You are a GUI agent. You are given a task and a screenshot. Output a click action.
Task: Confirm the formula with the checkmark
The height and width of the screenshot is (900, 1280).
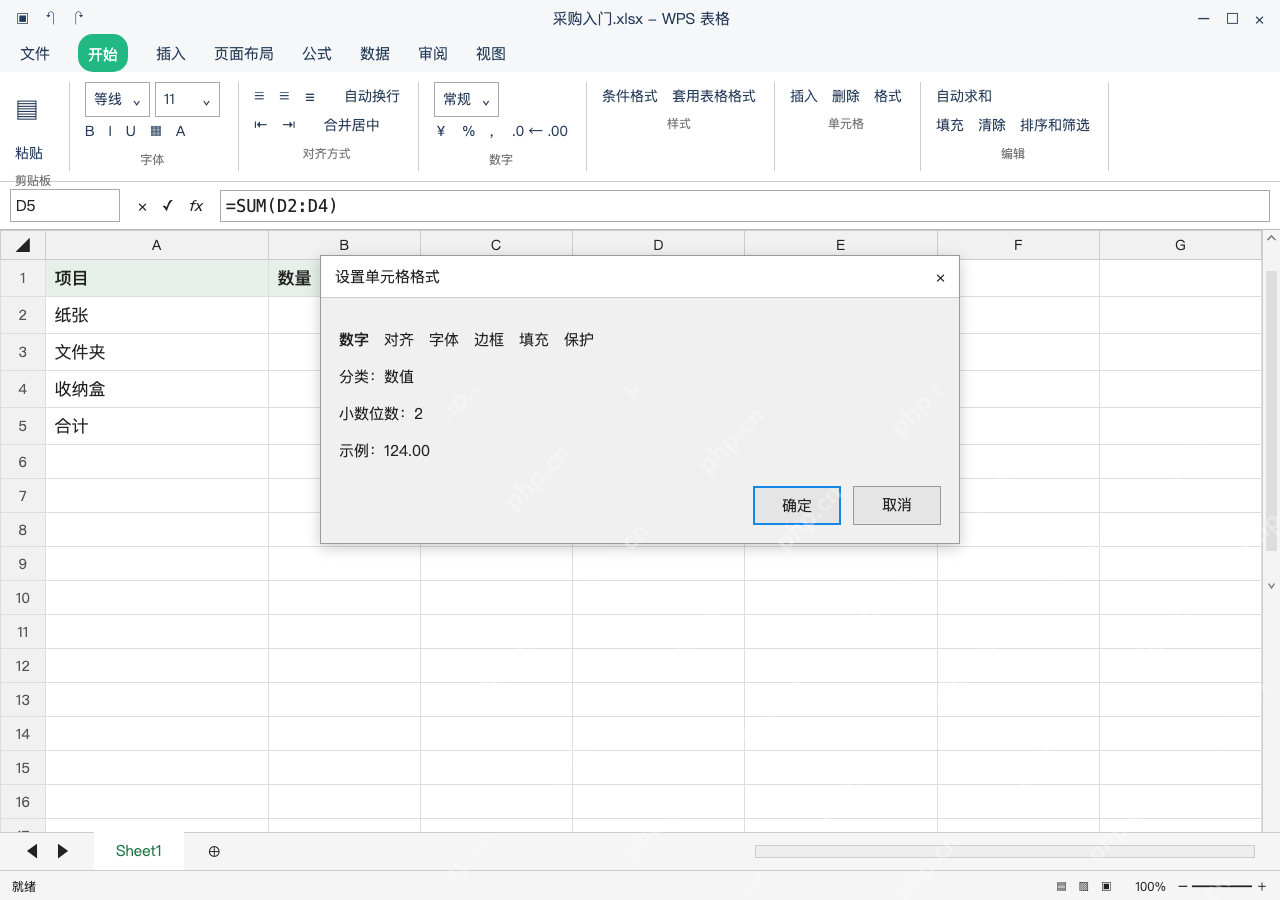click(168, 206)
